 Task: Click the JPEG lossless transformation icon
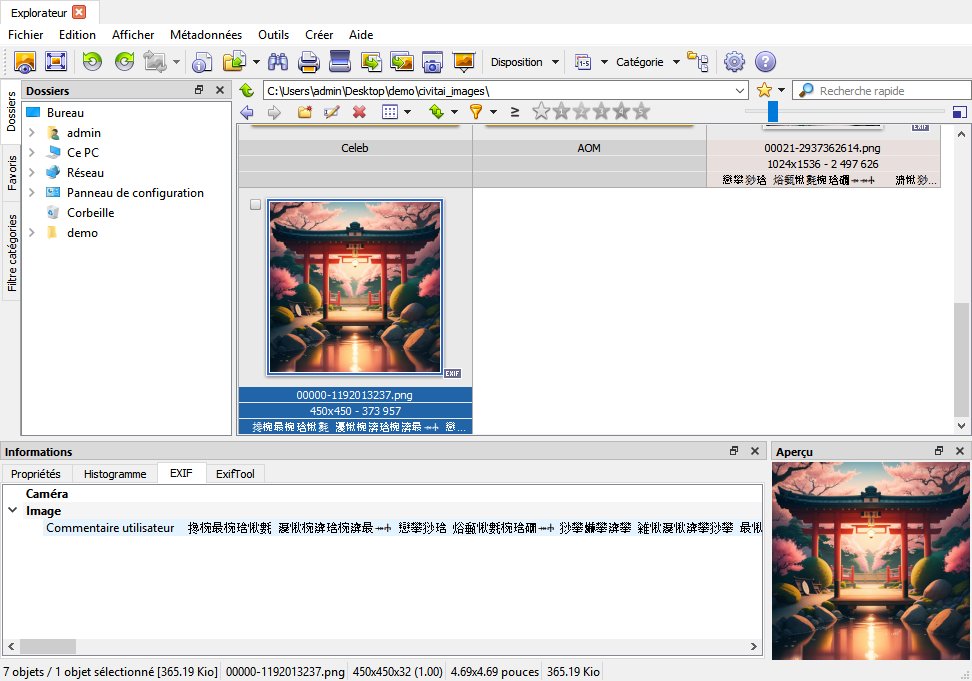click(x=154, y=61)
